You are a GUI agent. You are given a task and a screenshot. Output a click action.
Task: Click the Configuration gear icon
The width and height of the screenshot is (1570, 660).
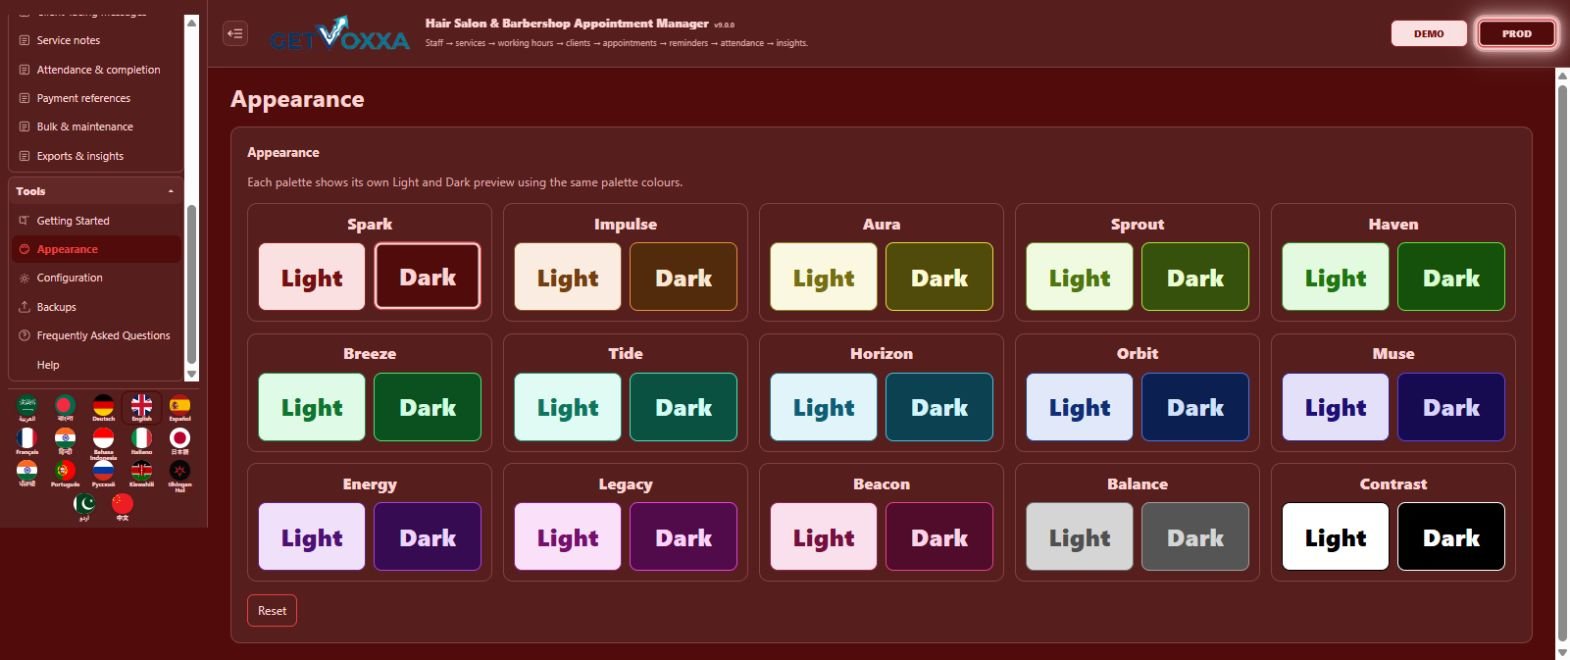pos(24,278)
